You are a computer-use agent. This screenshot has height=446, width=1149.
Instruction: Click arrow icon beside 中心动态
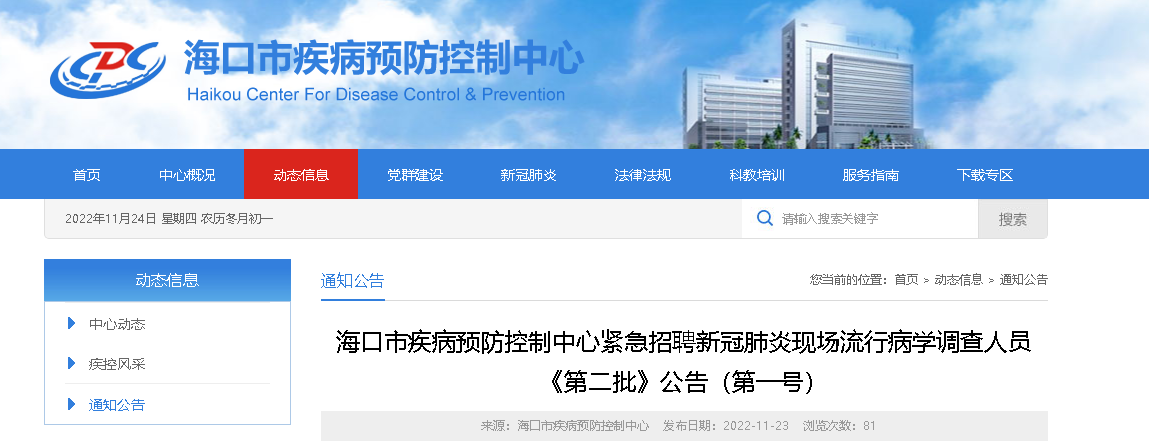71,323
